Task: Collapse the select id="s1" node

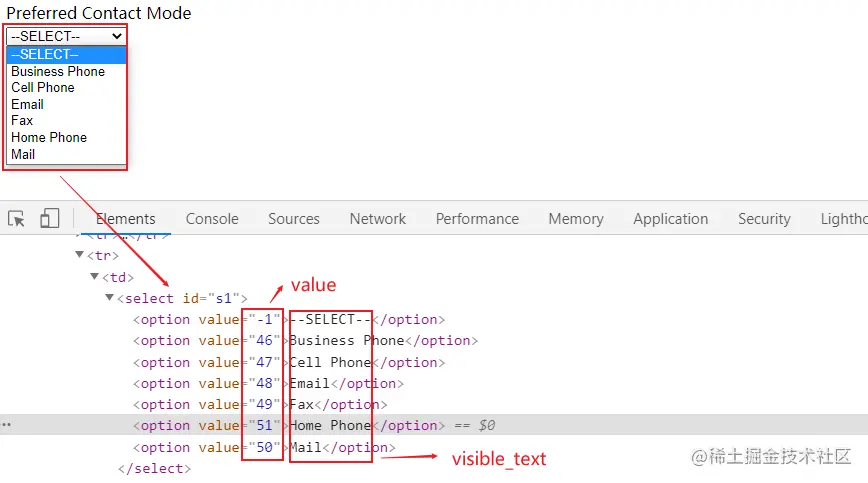Action: [110, 298]
